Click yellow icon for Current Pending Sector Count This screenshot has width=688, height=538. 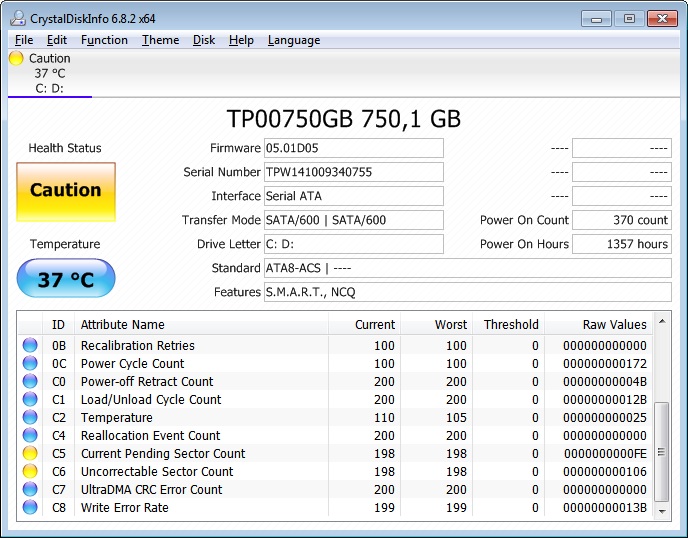coord(30,453)
